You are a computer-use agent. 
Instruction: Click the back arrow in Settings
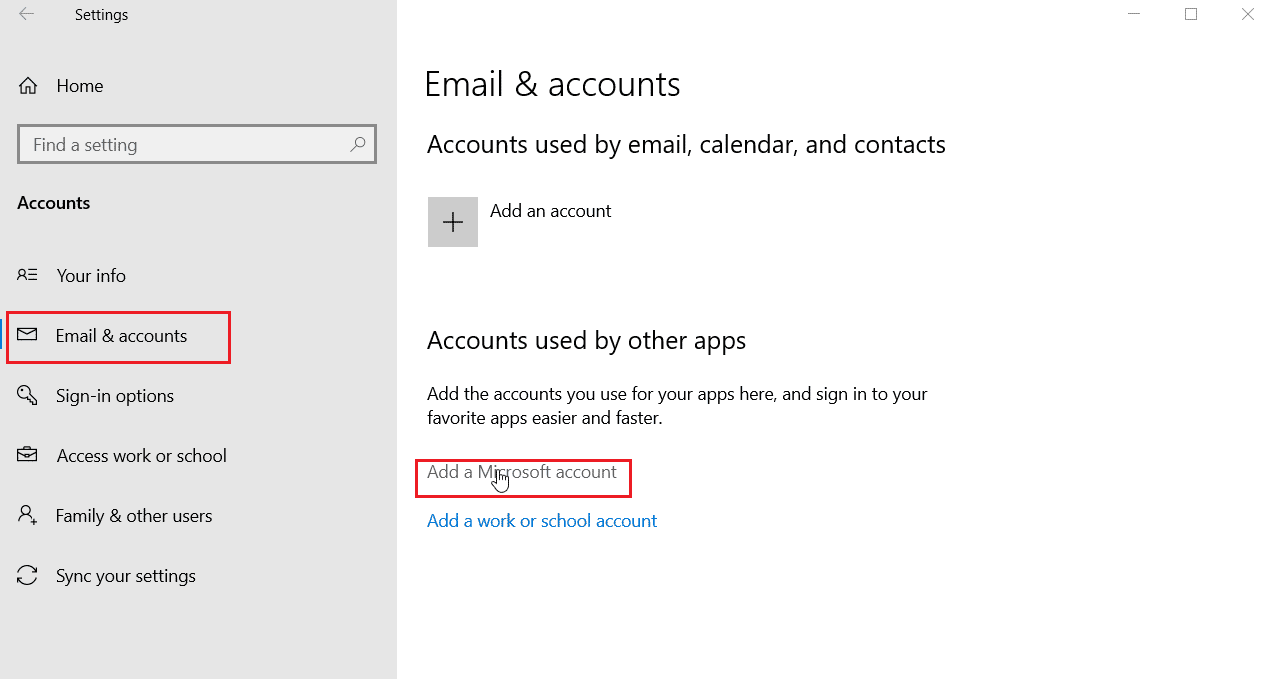coord(27,14)
